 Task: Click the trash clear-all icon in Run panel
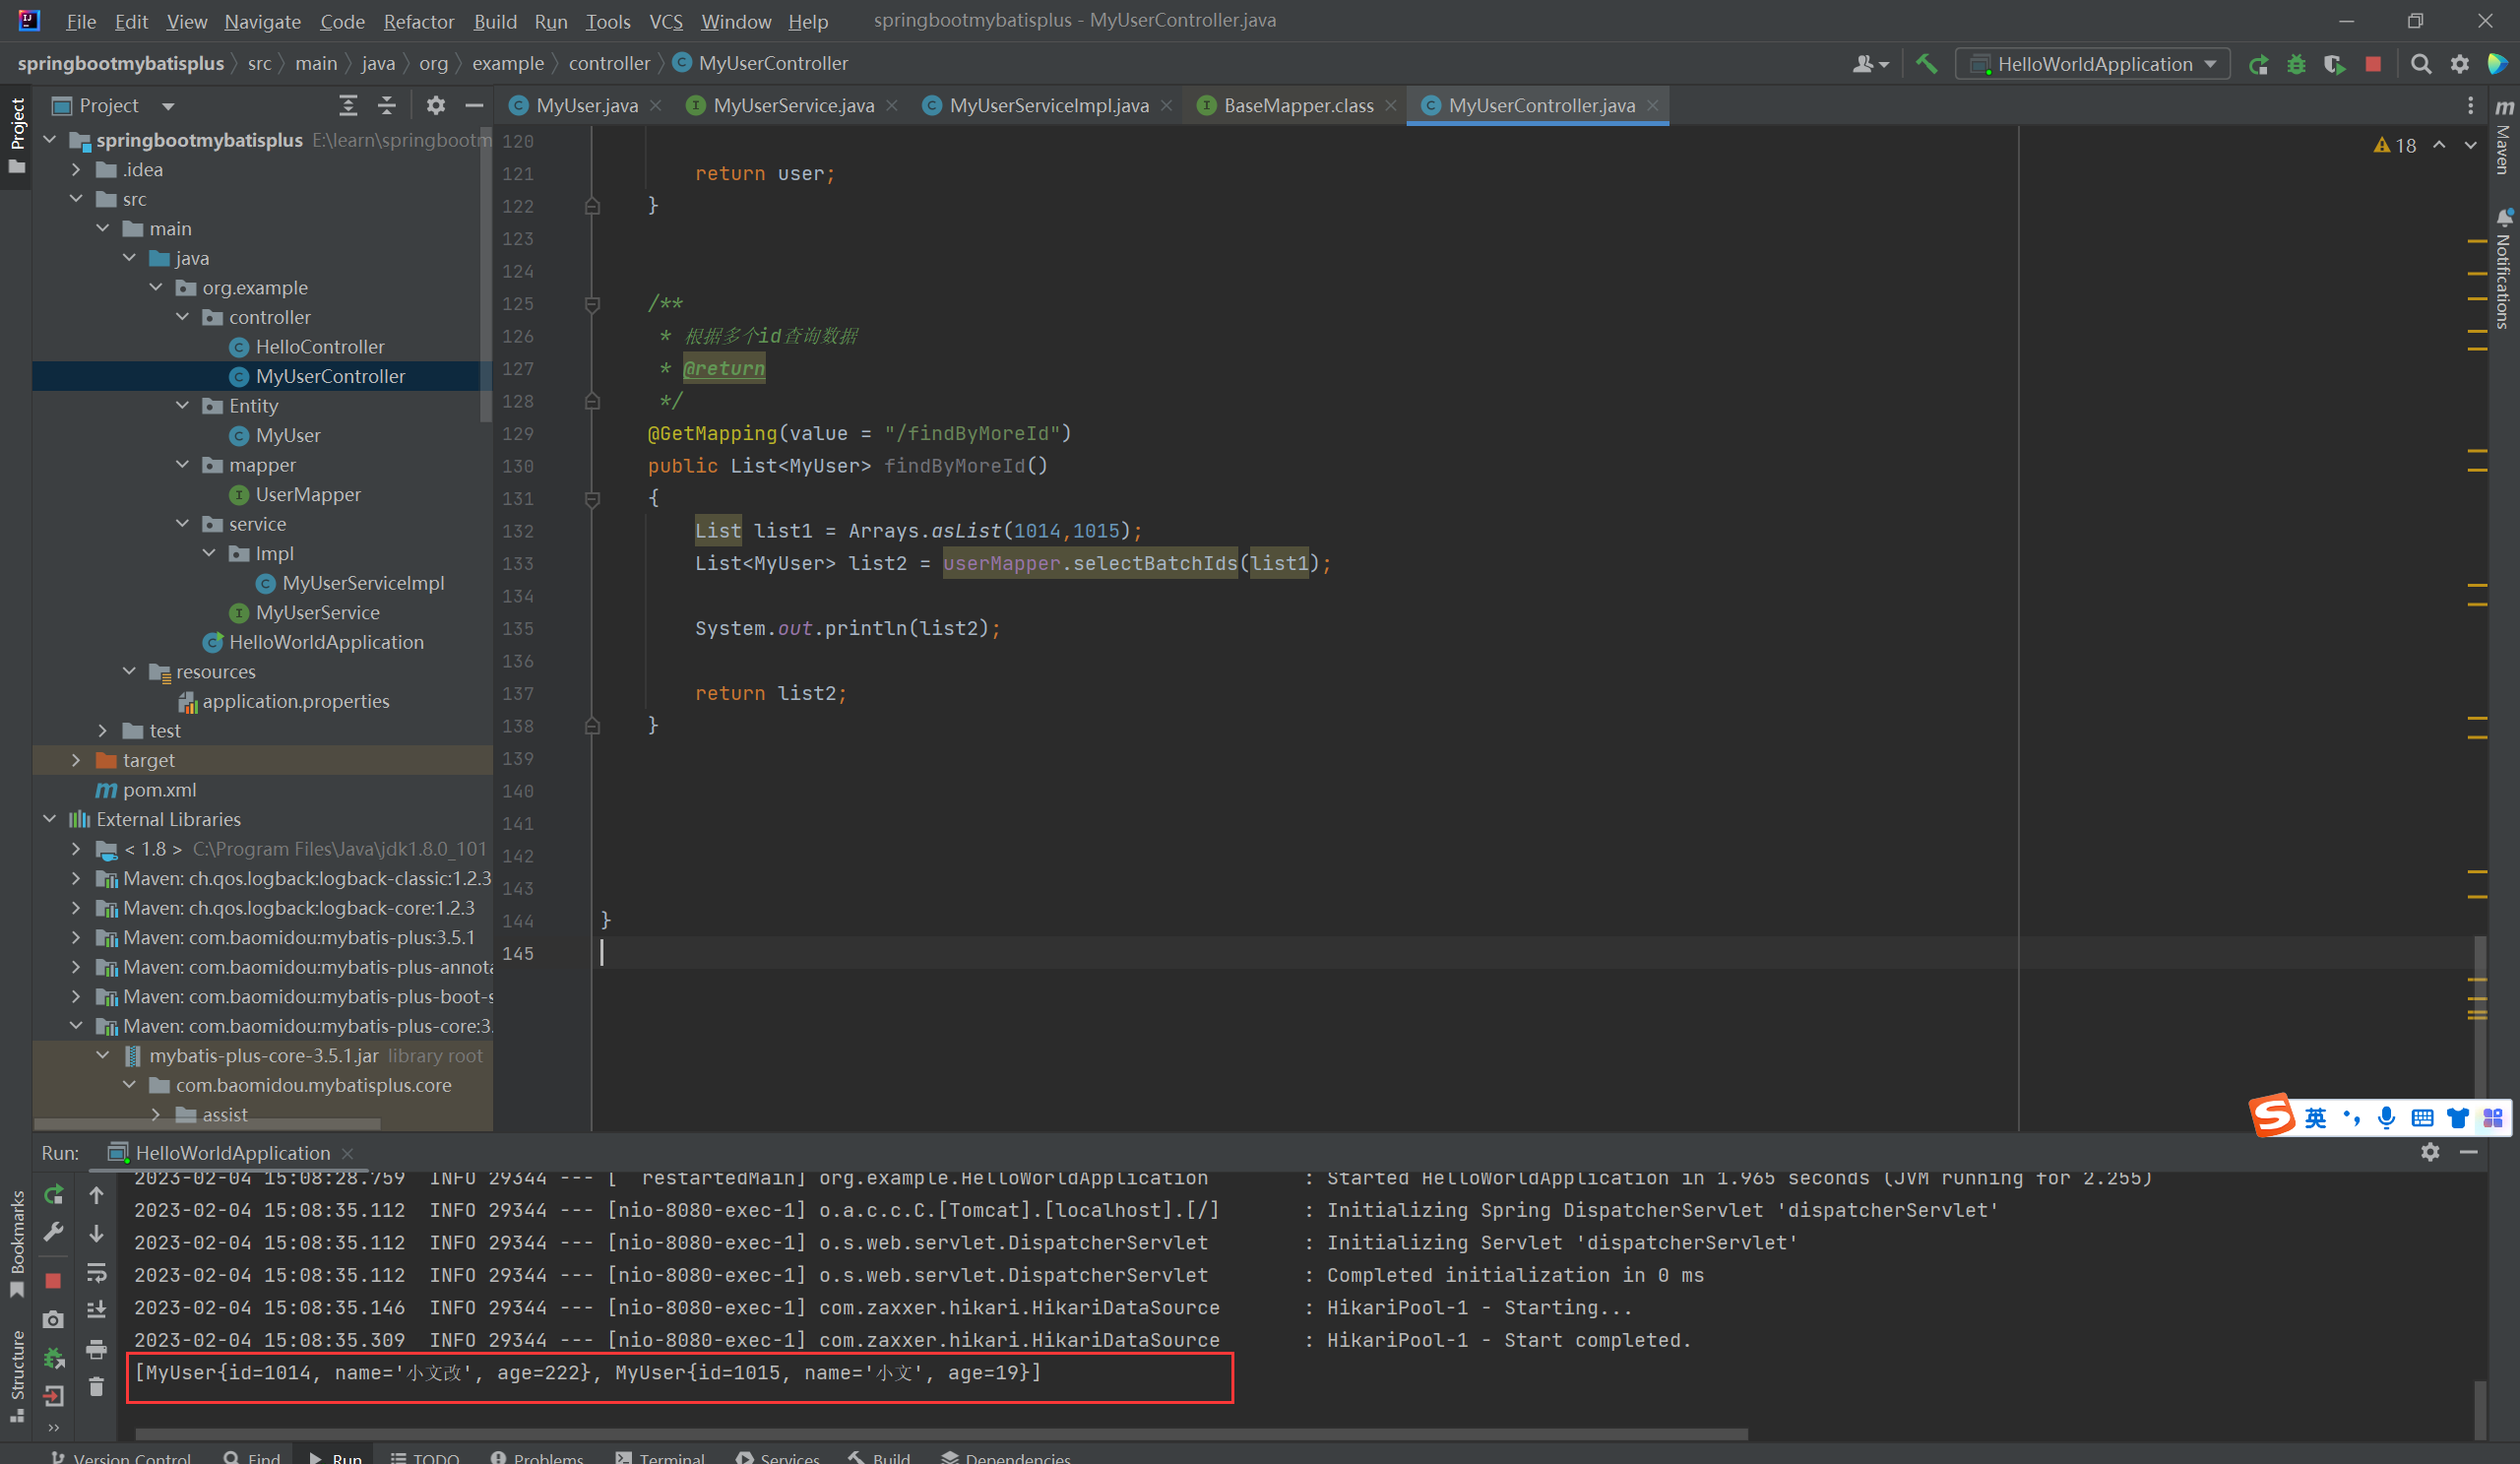tap(96, 1387)
